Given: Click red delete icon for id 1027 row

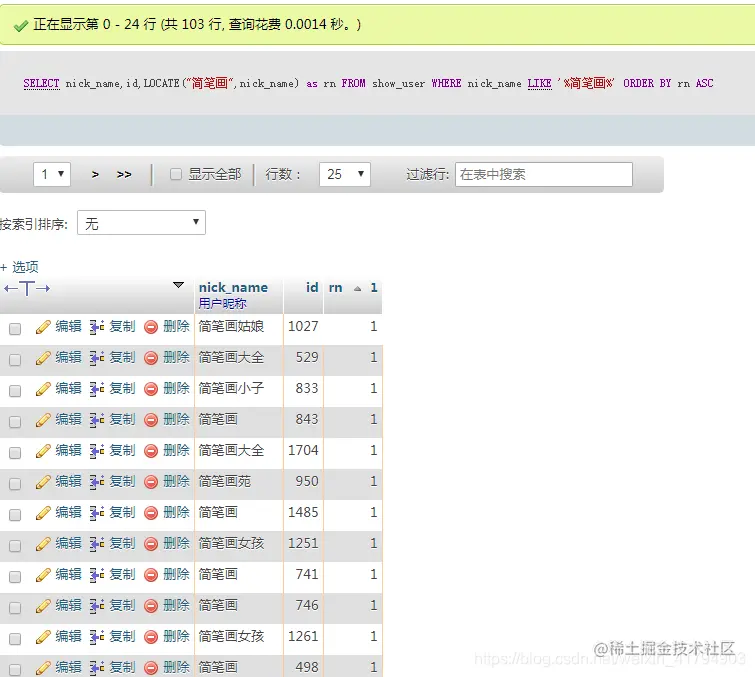Looking at the screenshot, I should point(151,327).
